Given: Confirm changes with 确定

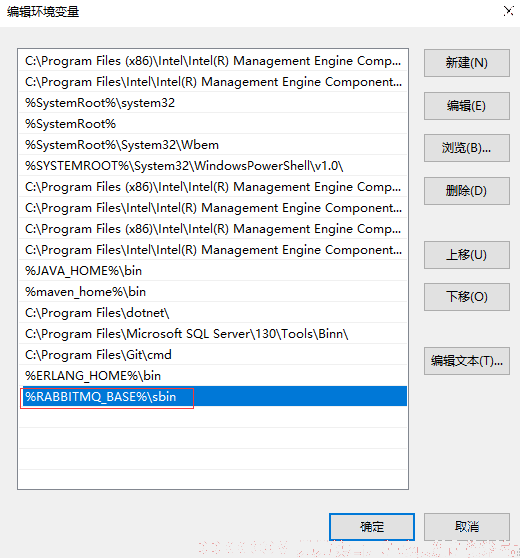Looking at the screenshot, I should [x=372, y=527].
